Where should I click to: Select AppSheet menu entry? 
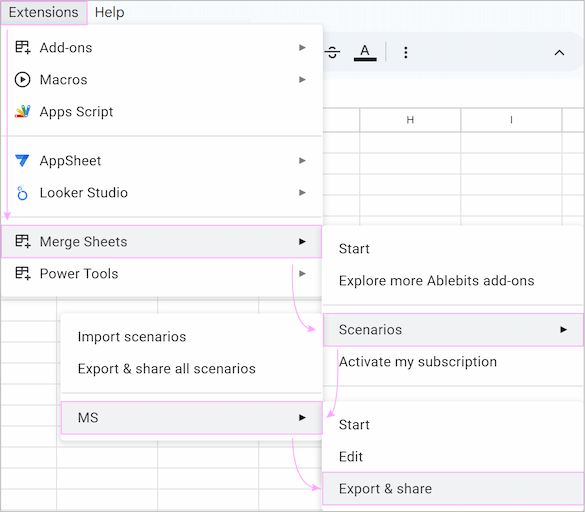click(x=161, y=160)
